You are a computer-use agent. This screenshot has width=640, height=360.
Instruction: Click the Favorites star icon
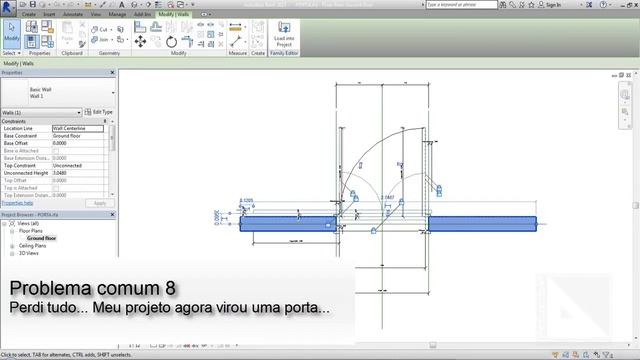(531, 5)
